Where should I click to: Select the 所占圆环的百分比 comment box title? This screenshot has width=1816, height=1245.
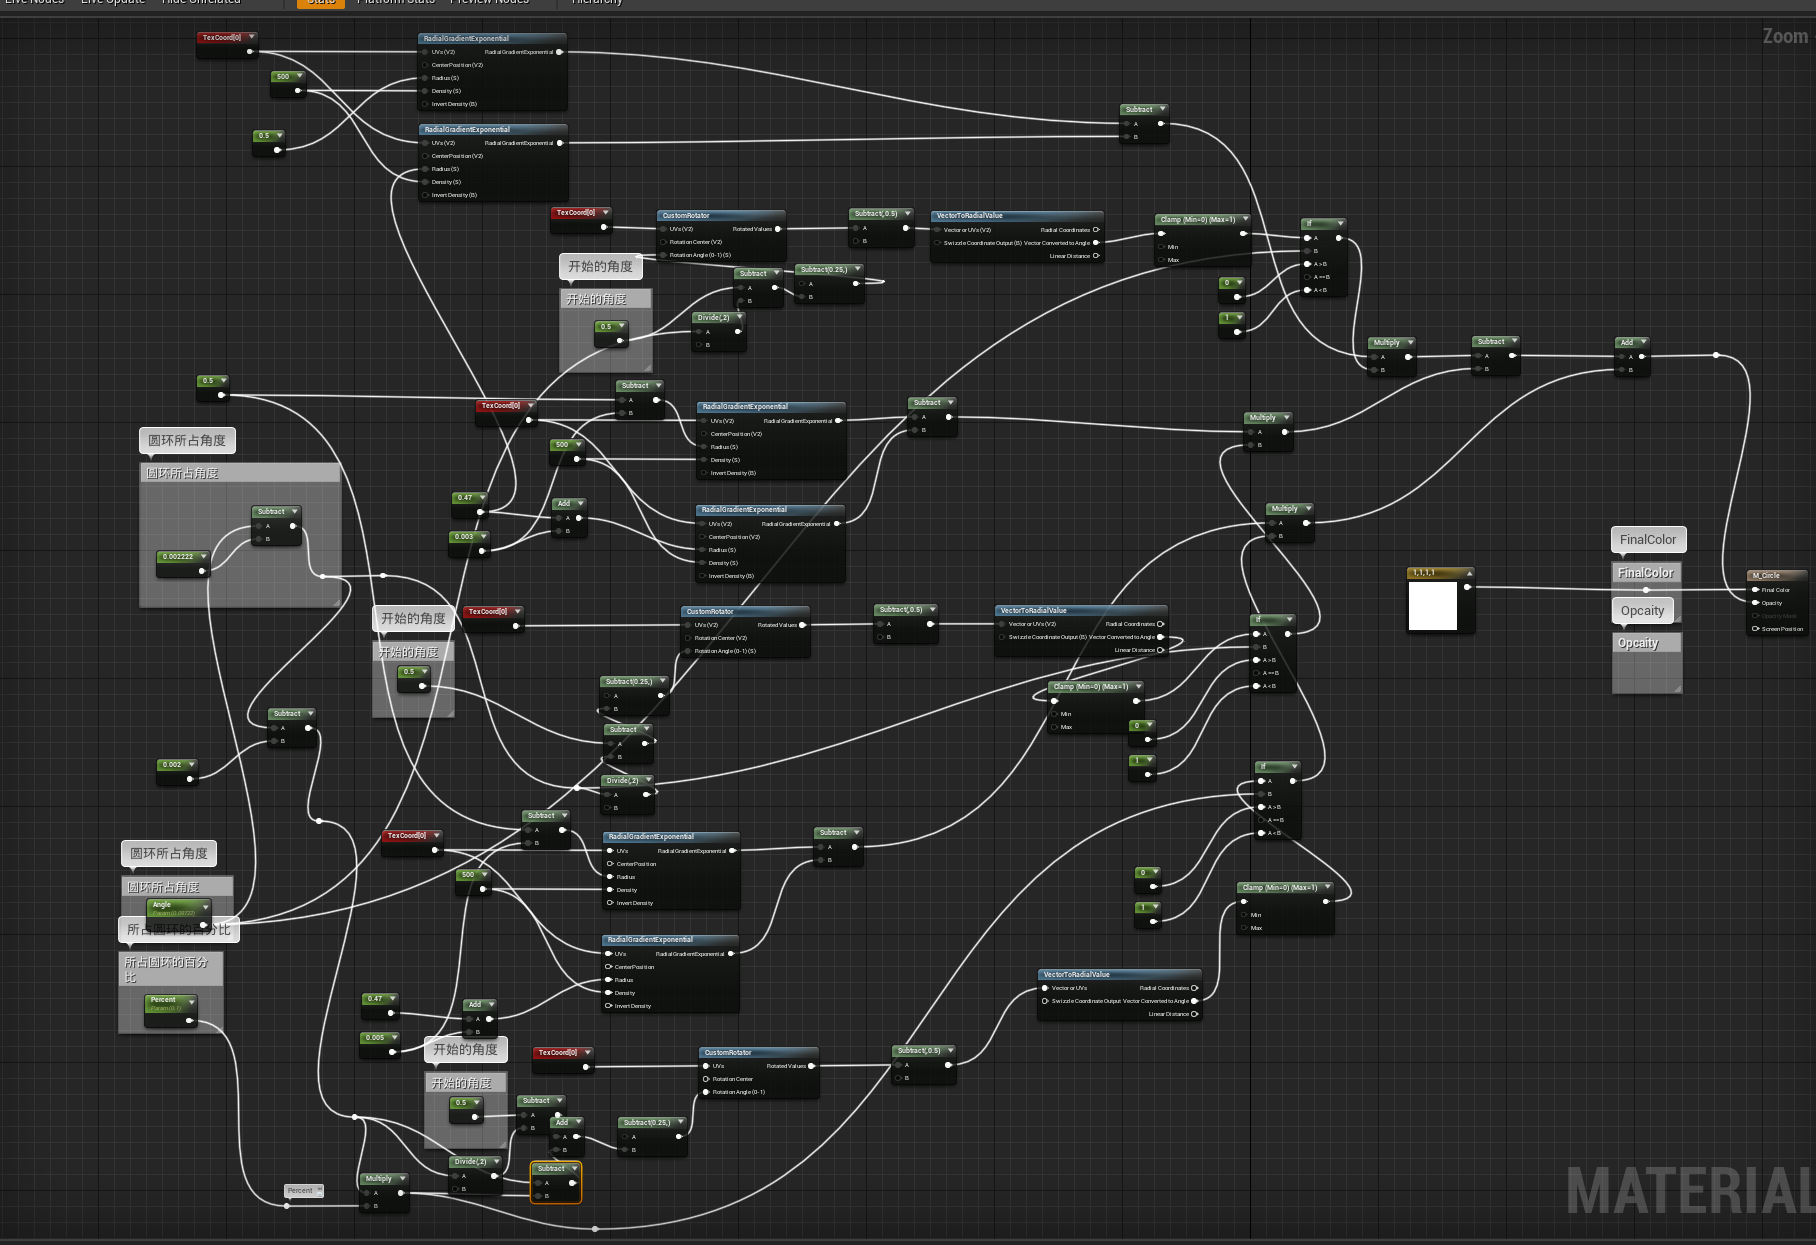tap(171, 969)
